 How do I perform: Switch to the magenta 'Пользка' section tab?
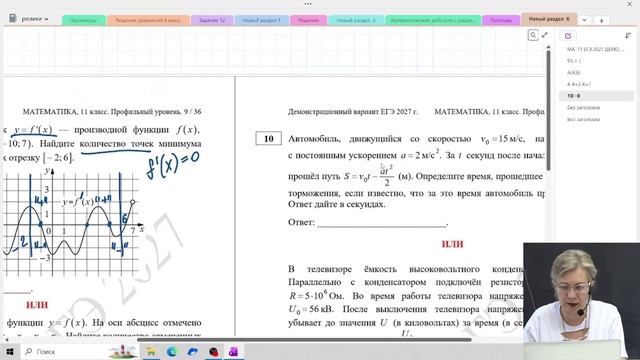click(501, 20)
